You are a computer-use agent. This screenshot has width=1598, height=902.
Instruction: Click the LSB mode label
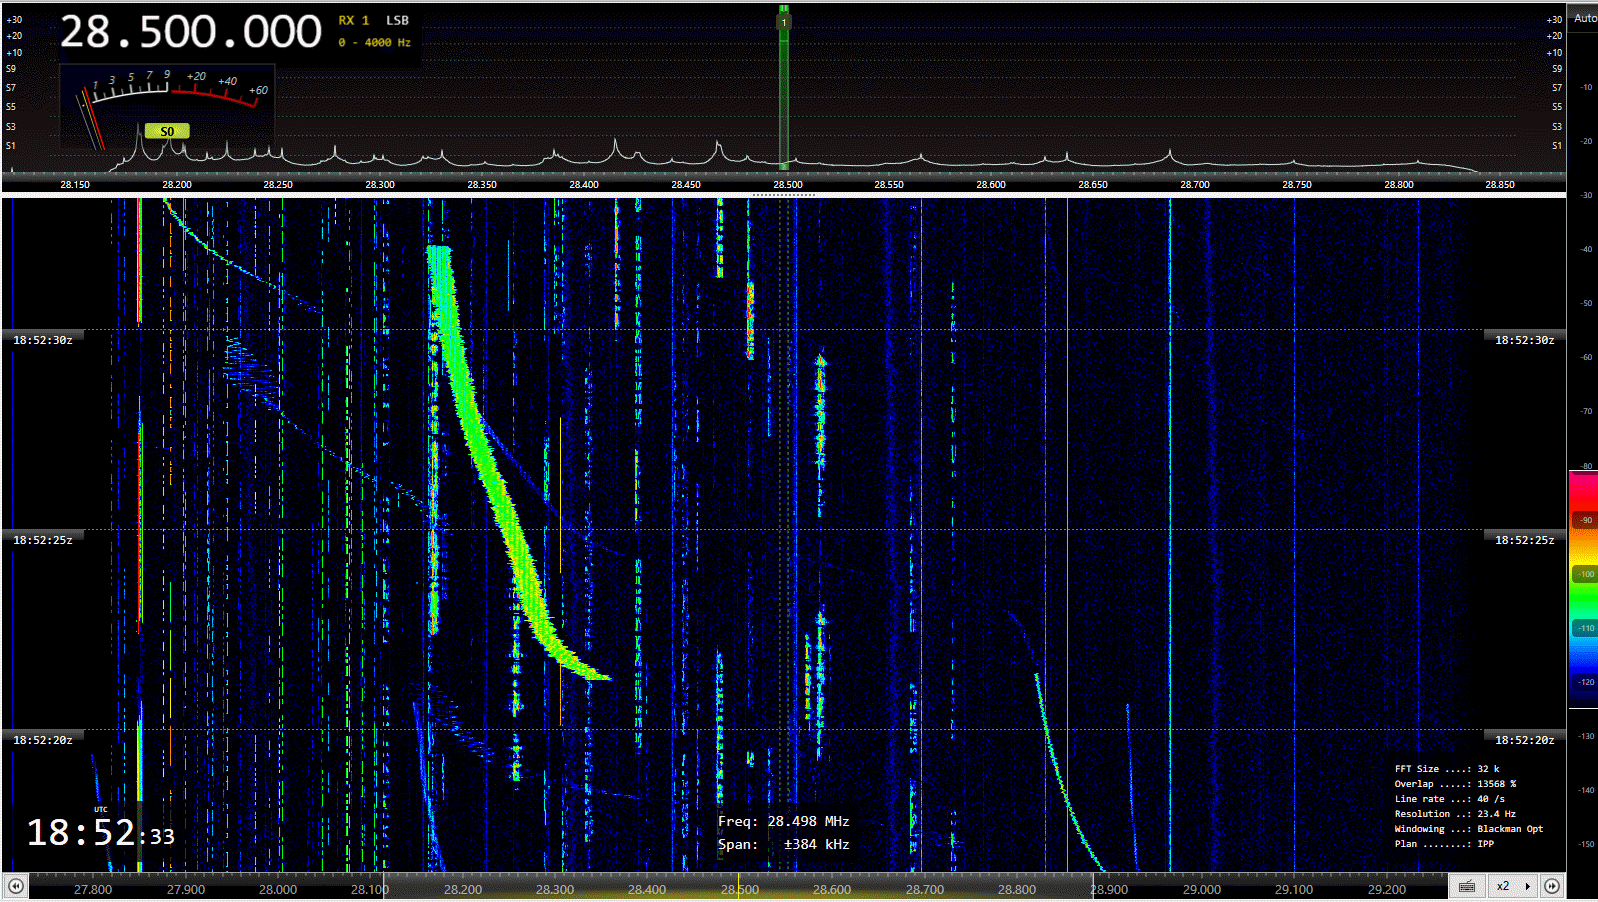(397, 20)
